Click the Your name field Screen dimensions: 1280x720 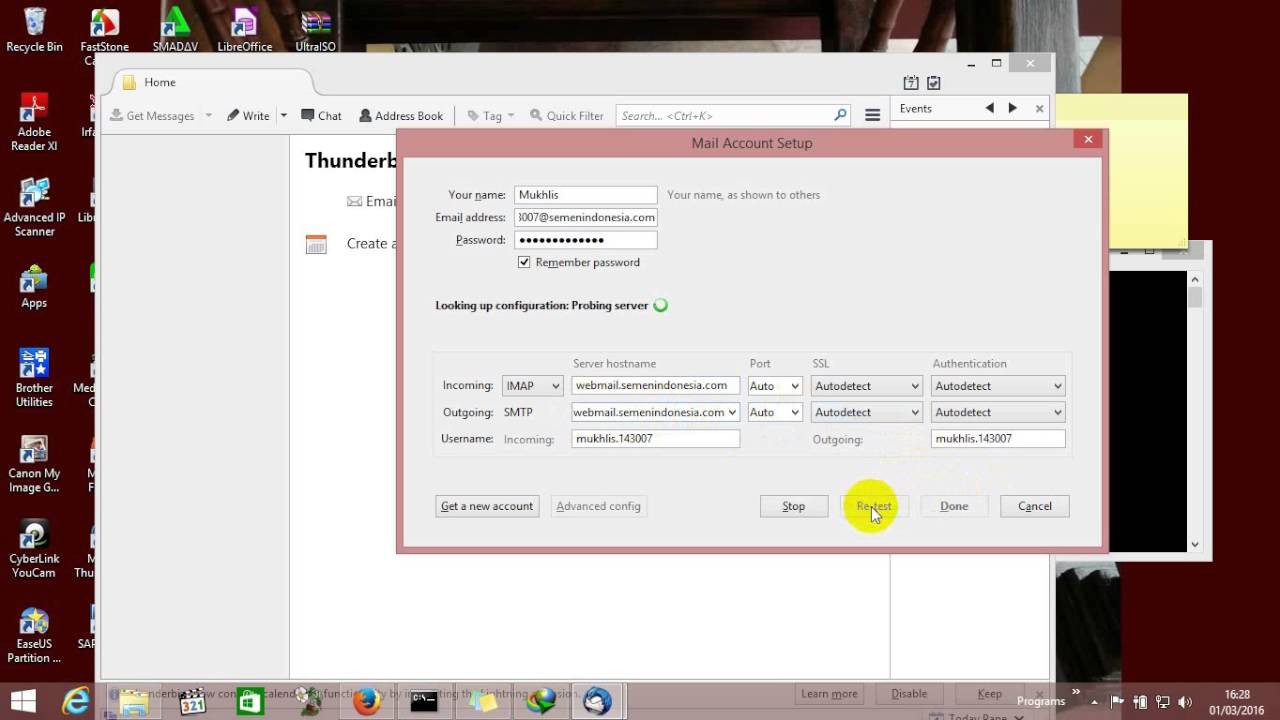(586, 195)
